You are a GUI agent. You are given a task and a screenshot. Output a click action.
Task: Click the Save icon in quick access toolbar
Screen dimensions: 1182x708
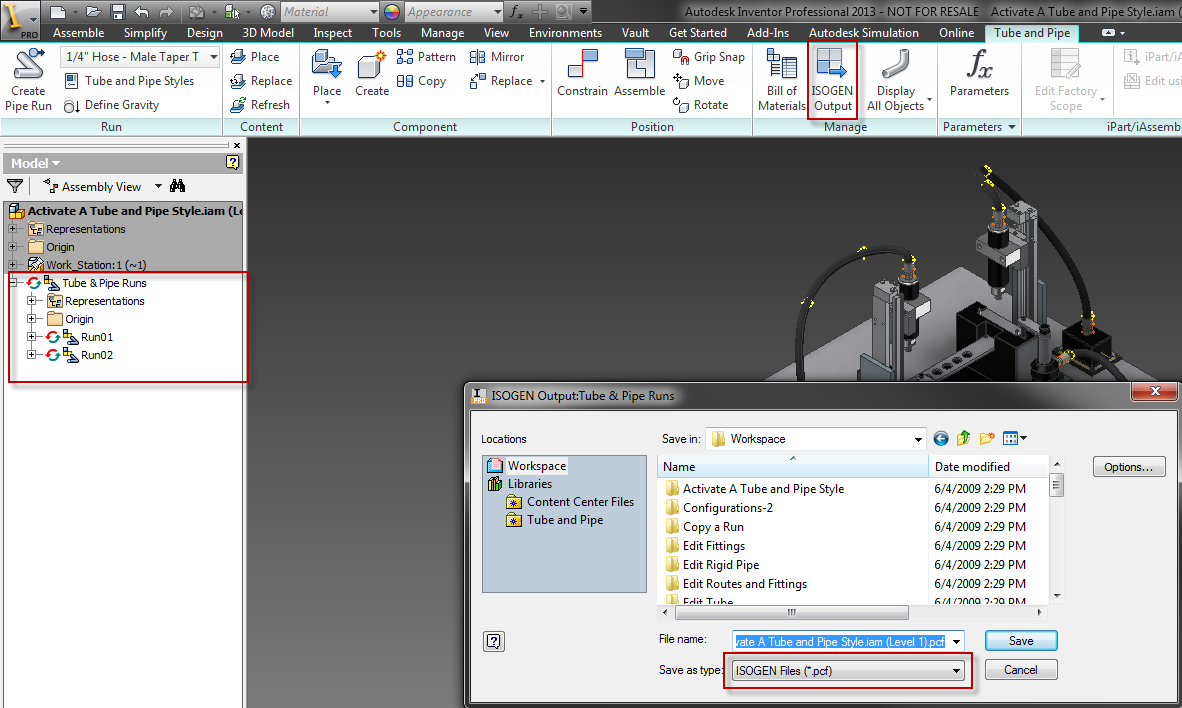point(118,11)
